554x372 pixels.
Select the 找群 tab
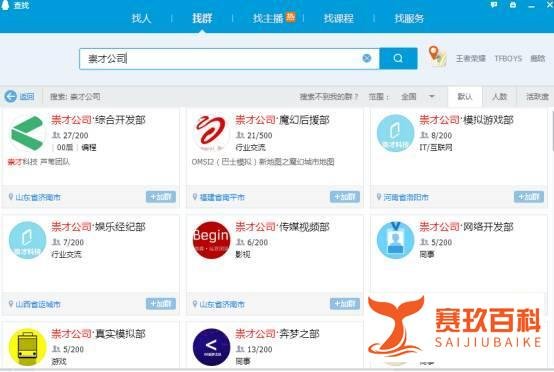click(x=202, y=18)
